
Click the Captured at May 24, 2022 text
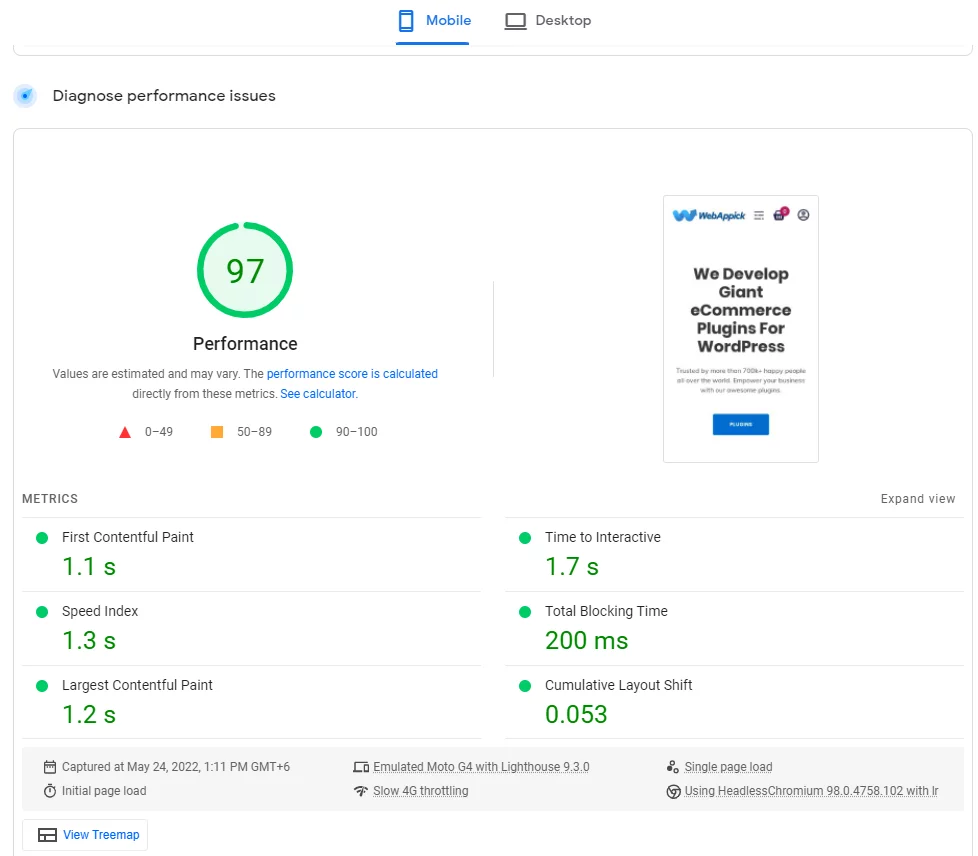[176, 767]
